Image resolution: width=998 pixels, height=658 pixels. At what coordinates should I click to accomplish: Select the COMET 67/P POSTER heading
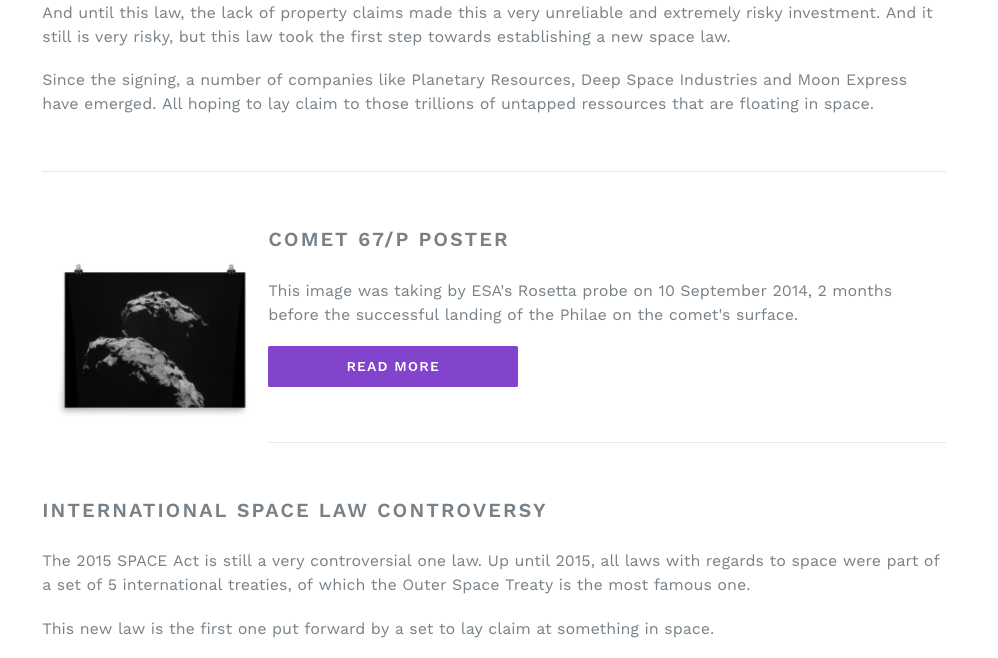[x=388, y=240]
